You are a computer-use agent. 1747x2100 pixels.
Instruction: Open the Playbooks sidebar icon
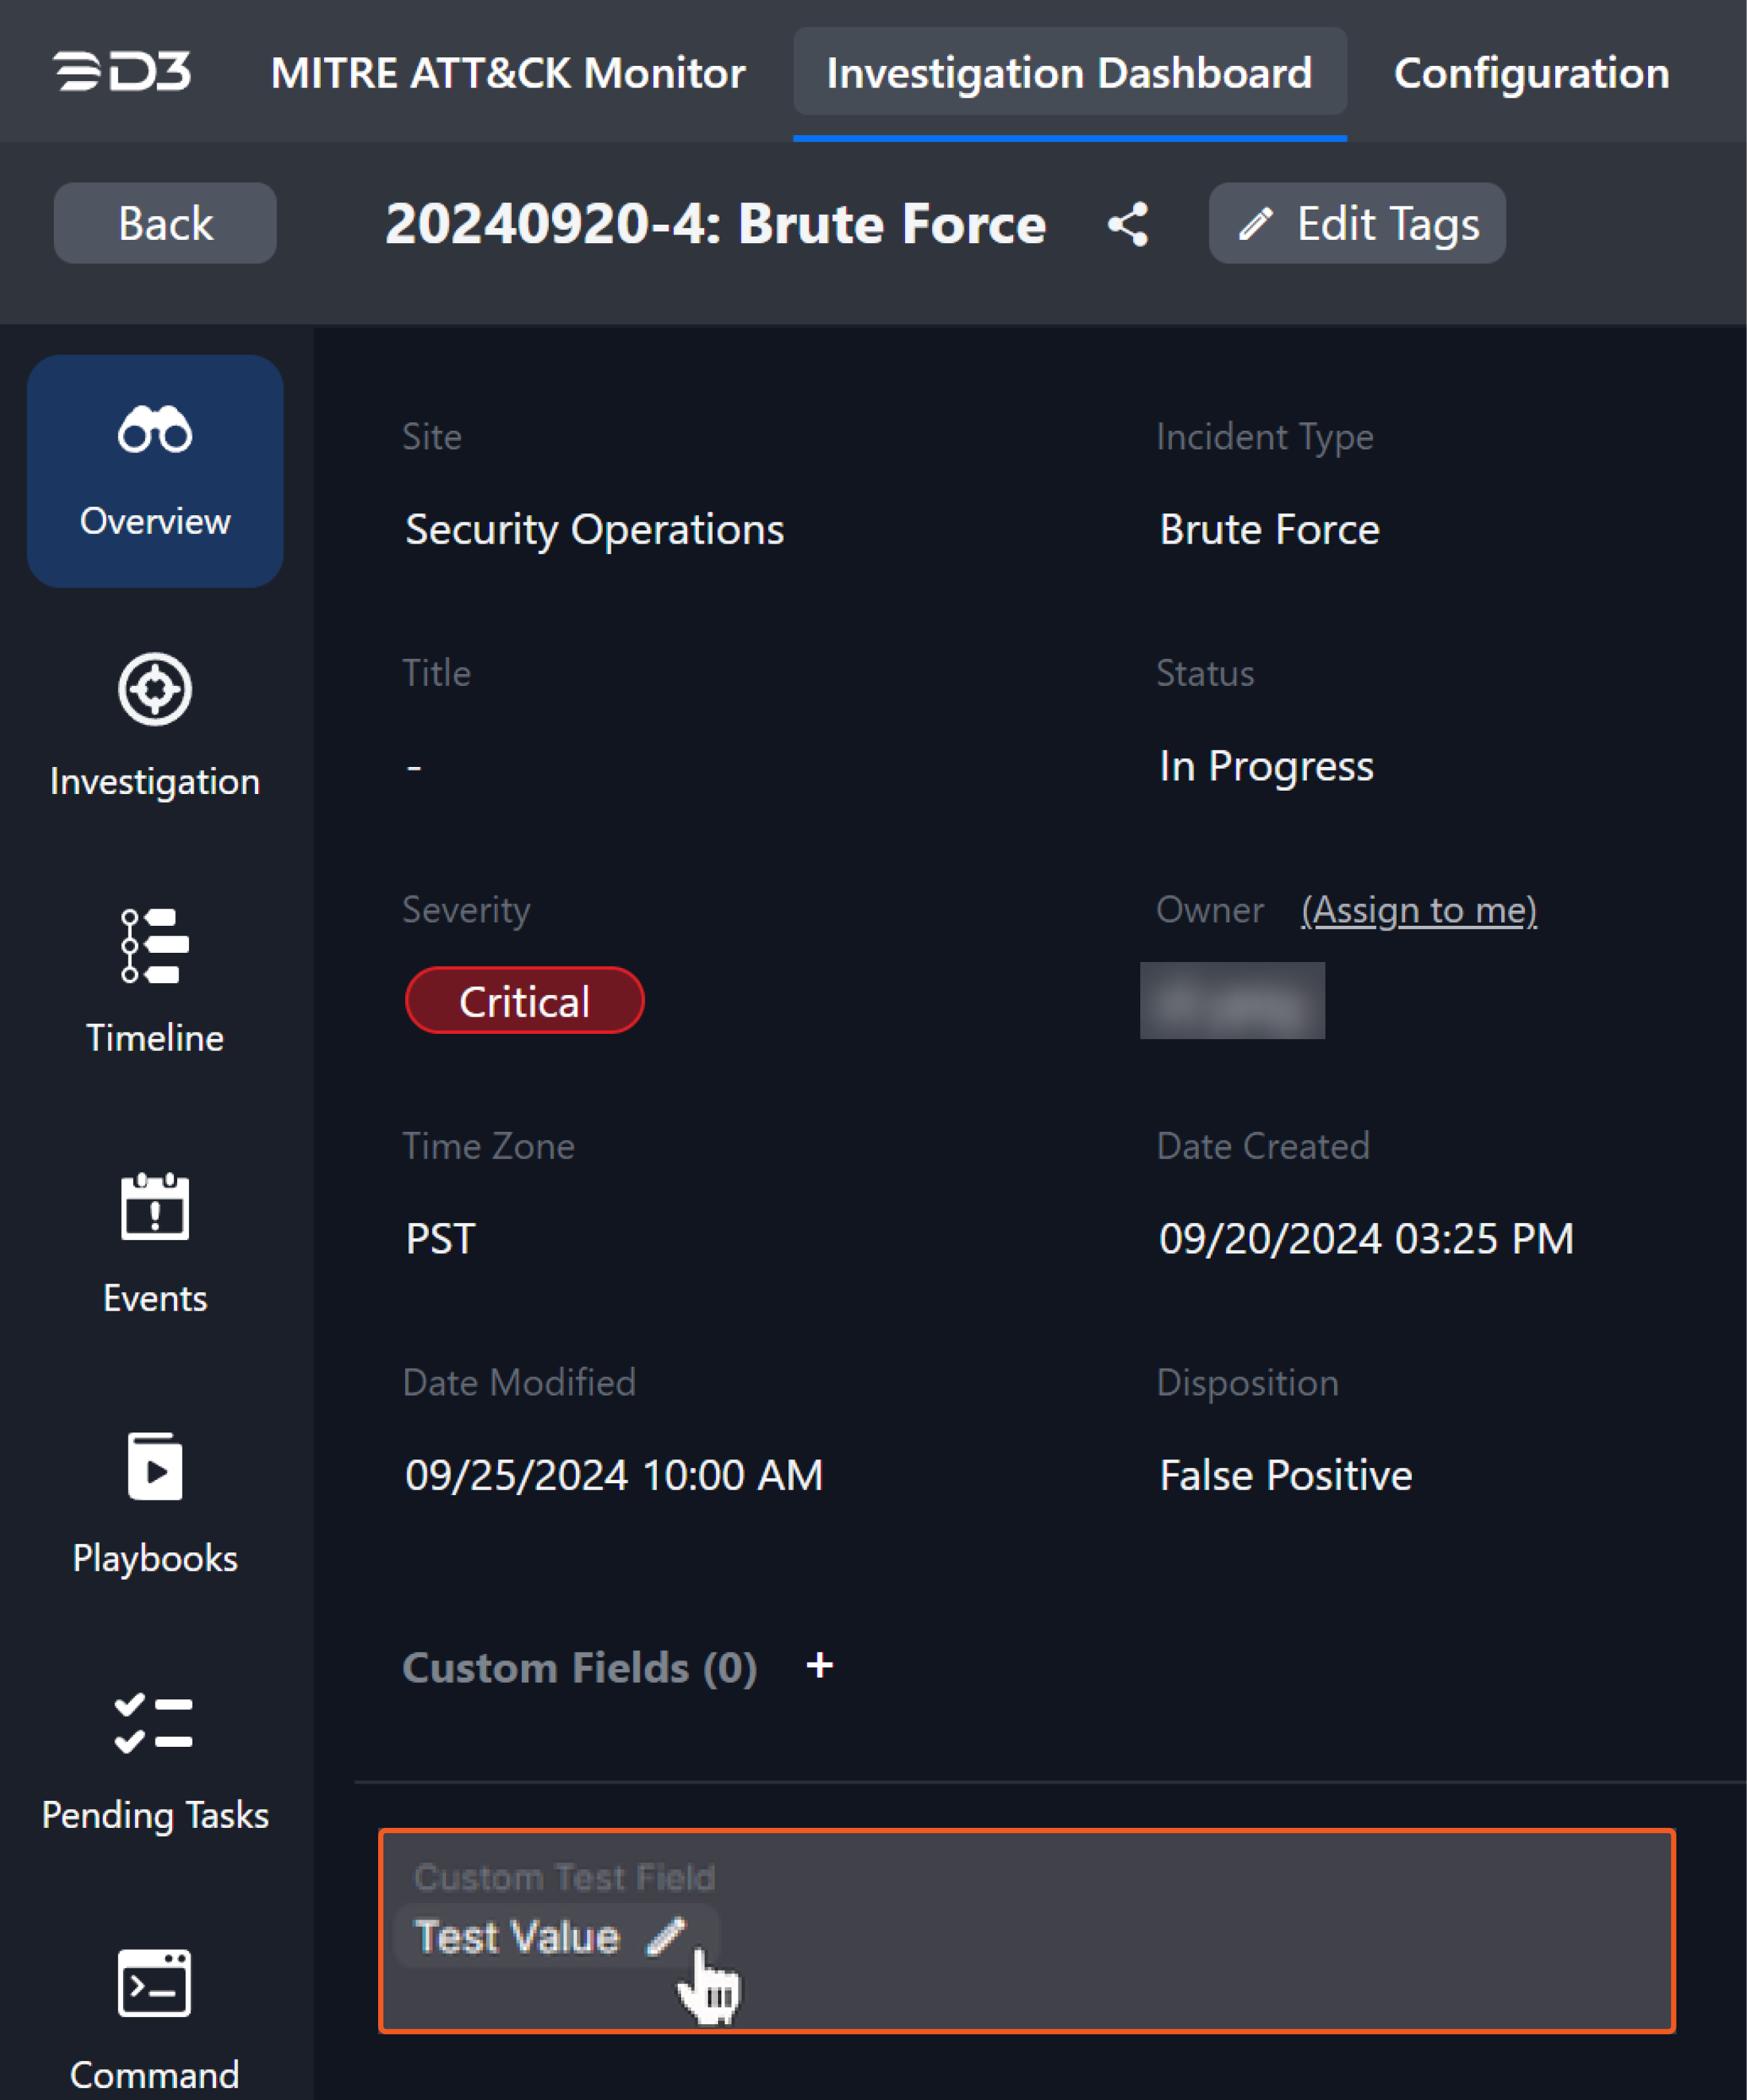tap(155, 1467)
